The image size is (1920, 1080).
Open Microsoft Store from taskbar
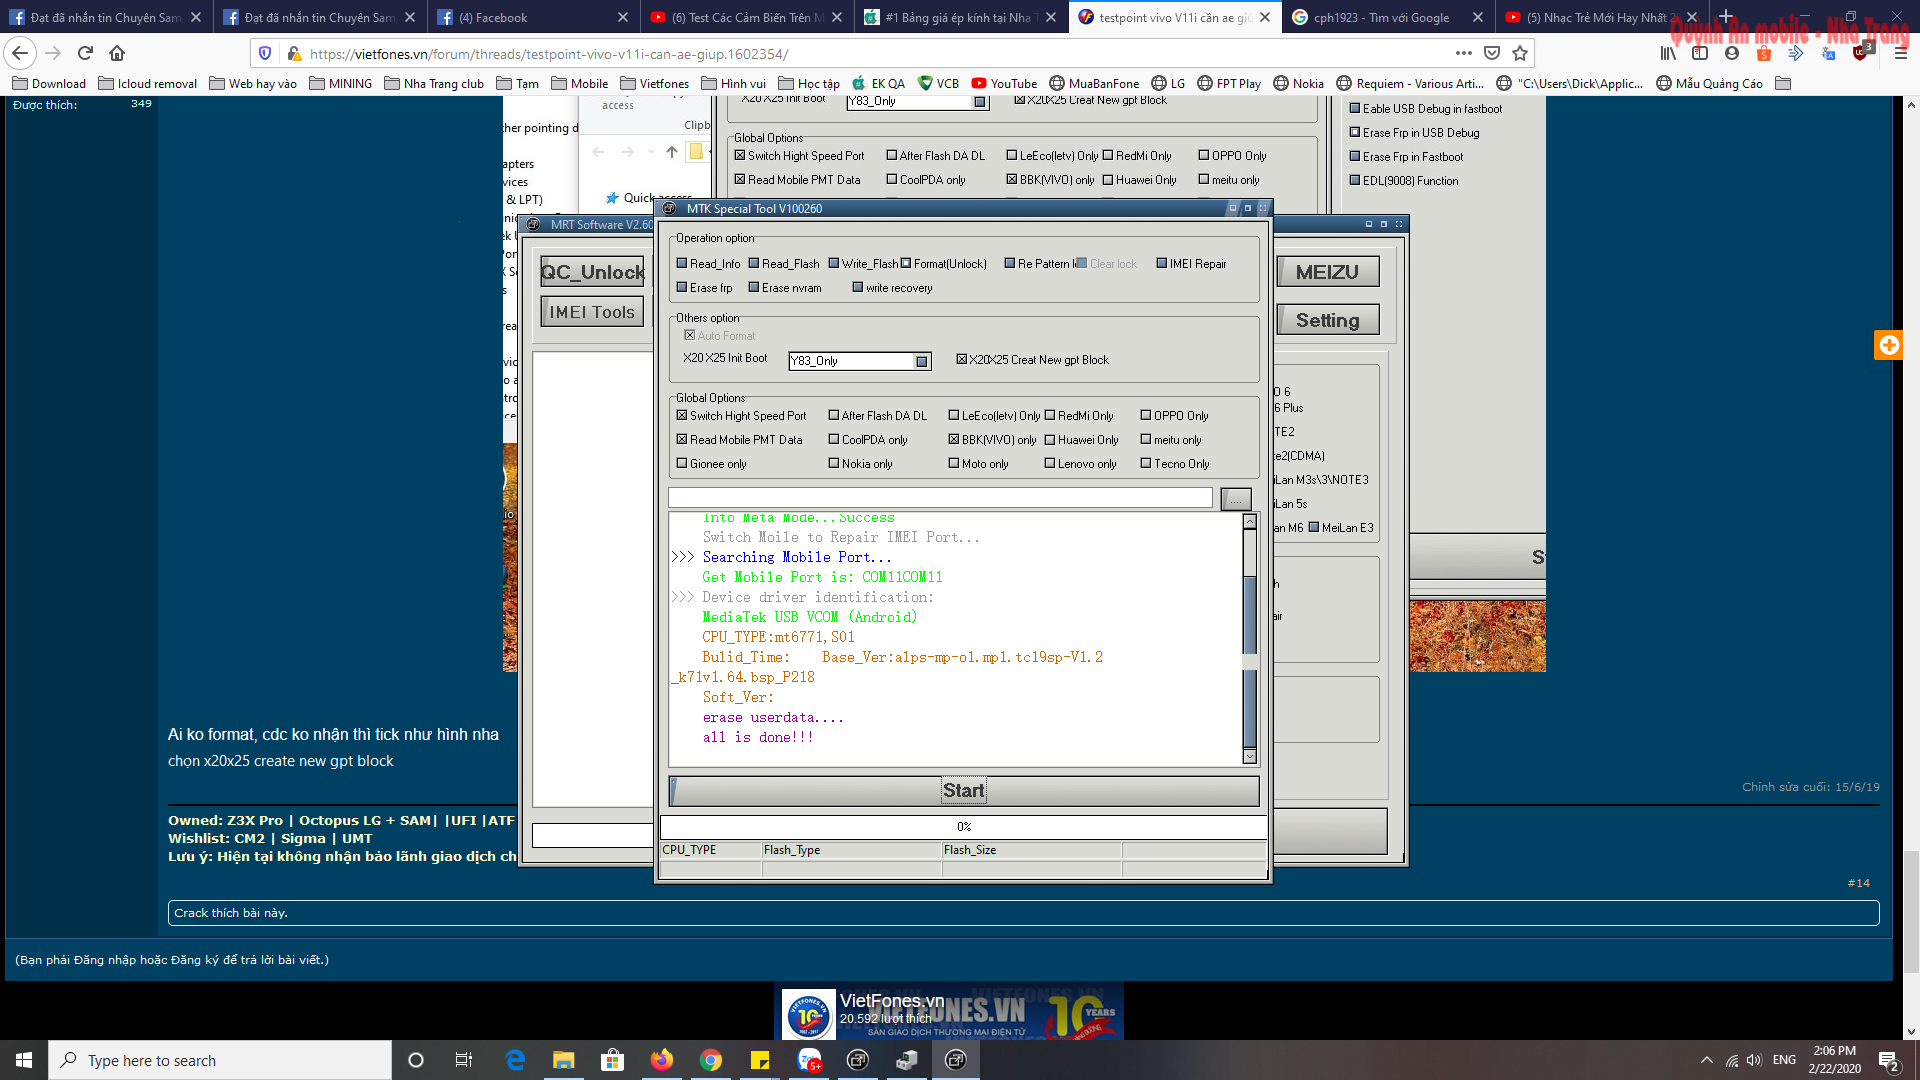(612, 1060)
